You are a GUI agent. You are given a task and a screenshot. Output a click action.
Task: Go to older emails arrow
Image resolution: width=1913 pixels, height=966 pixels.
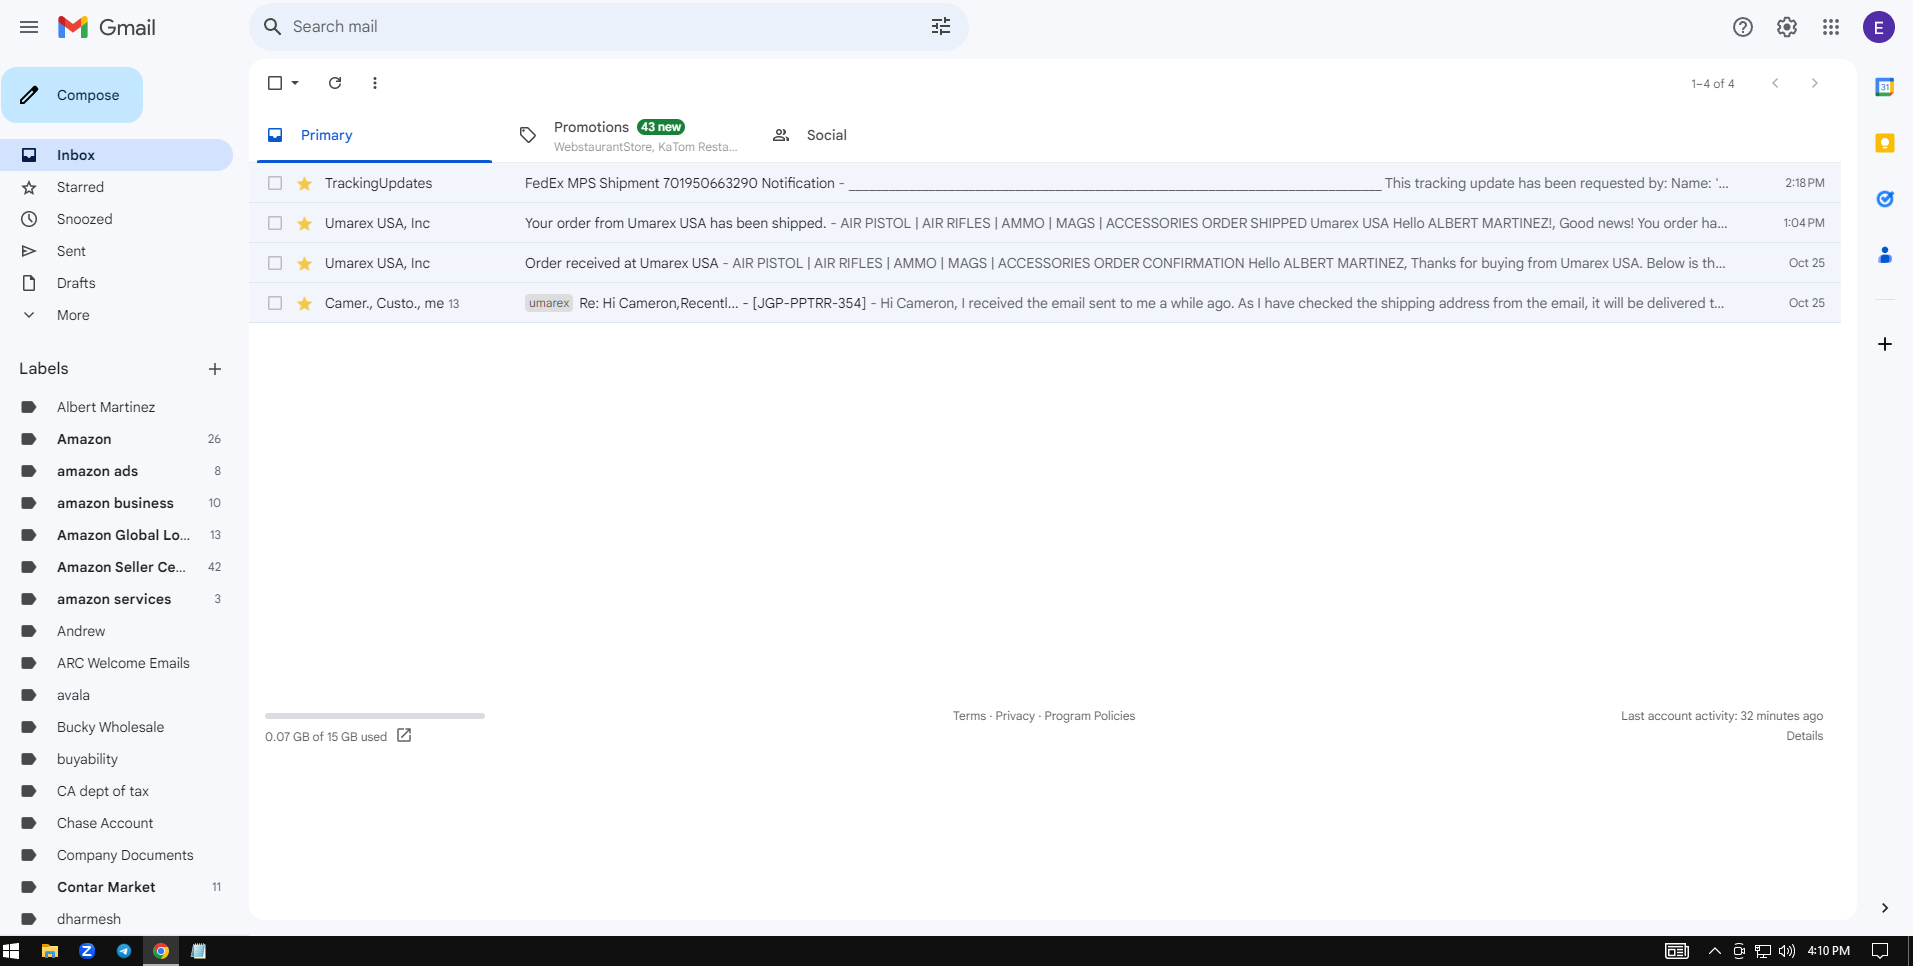coord(1815,83)
